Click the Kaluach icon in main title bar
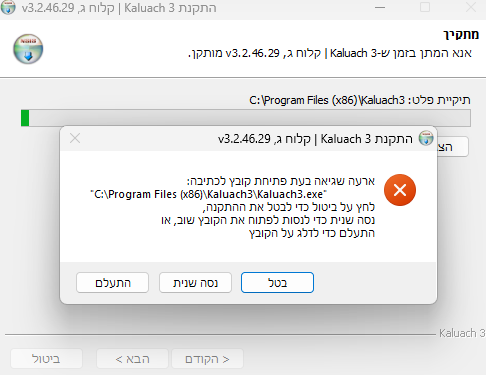The width and height of the screenshot is (486, 375). (x=8, y=7)
